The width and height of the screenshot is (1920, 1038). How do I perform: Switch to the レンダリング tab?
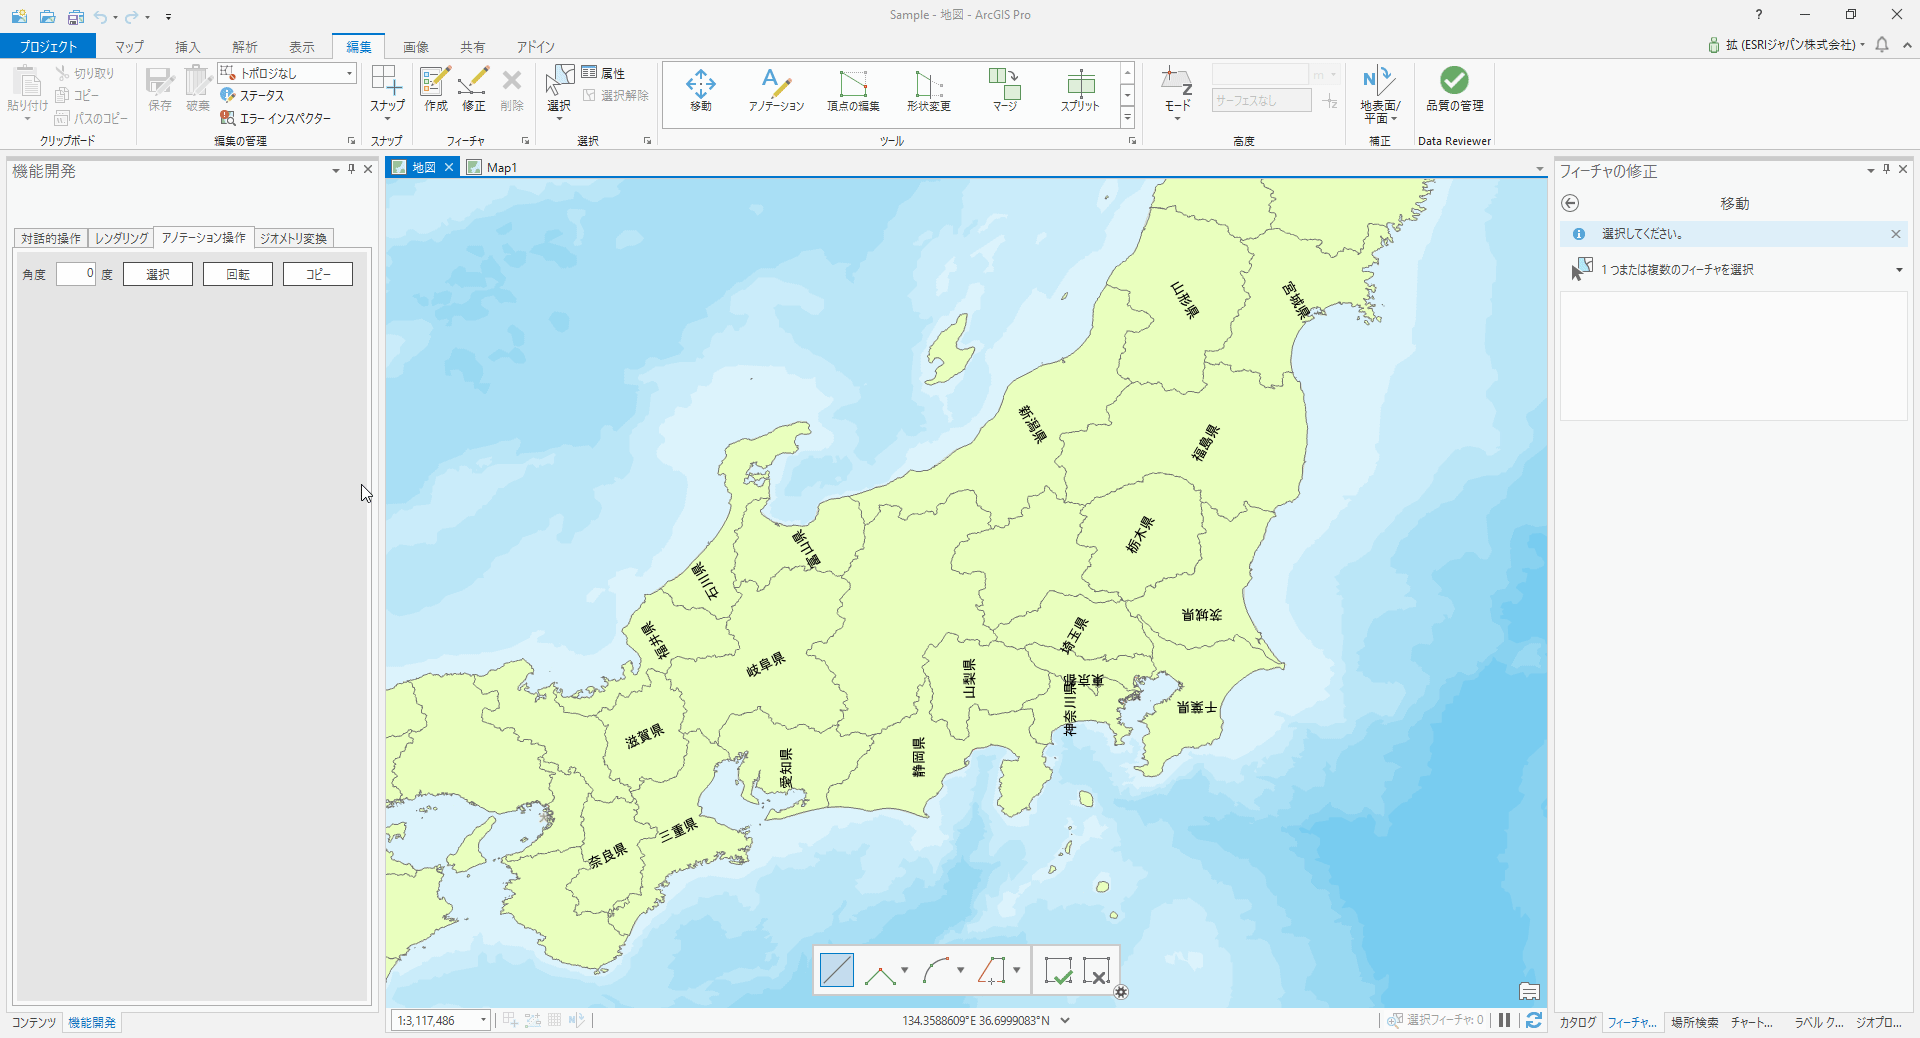122,238
